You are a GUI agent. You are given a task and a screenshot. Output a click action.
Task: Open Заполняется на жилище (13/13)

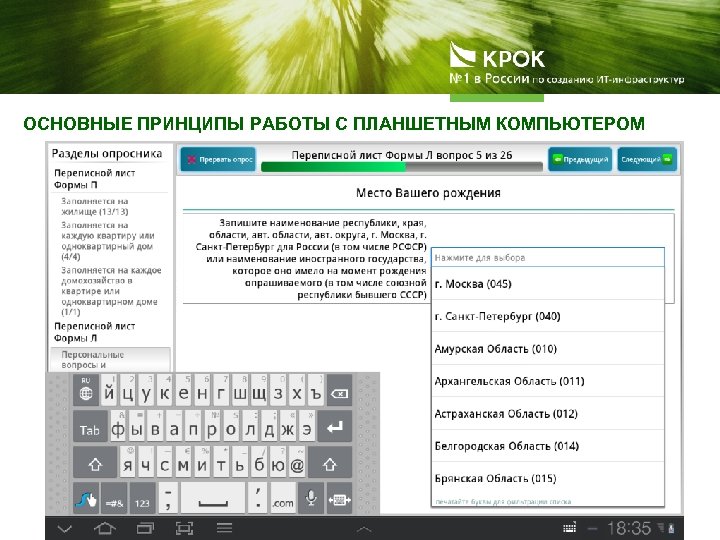(x=95, y=206)
